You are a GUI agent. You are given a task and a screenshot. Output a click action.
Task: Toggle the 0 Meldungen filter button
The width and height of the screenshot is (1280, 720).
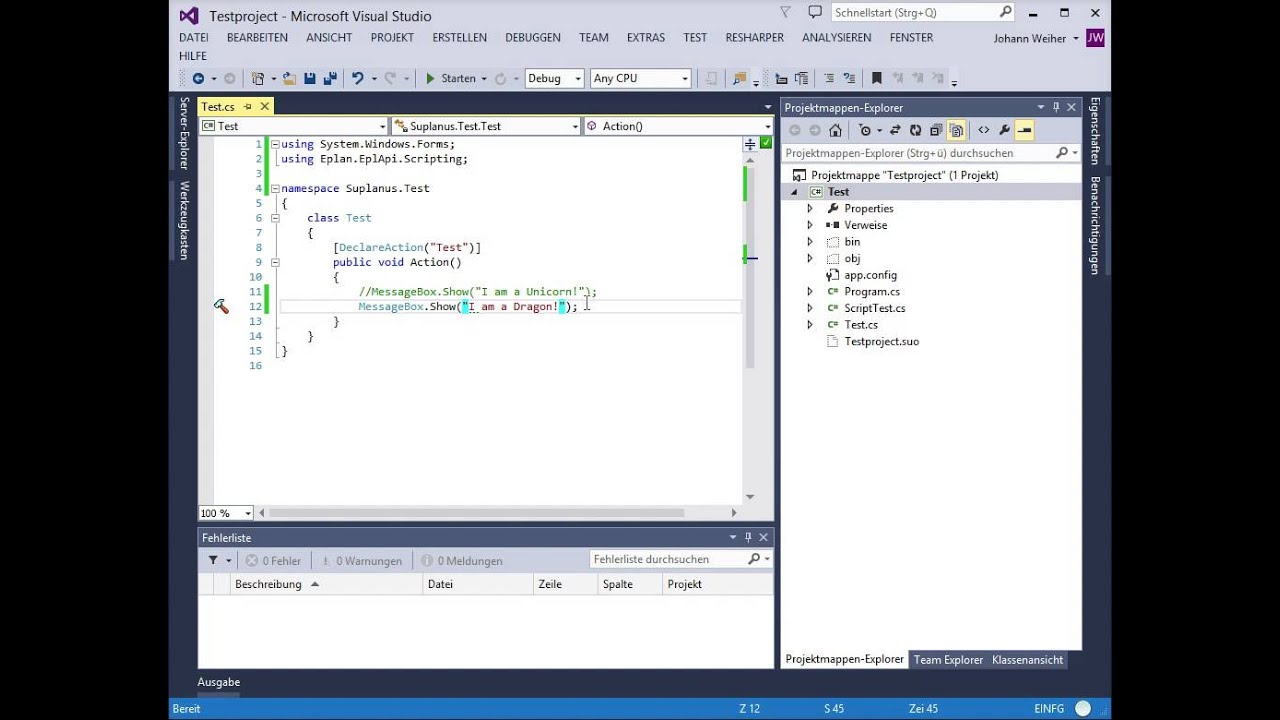pos(462,561)
